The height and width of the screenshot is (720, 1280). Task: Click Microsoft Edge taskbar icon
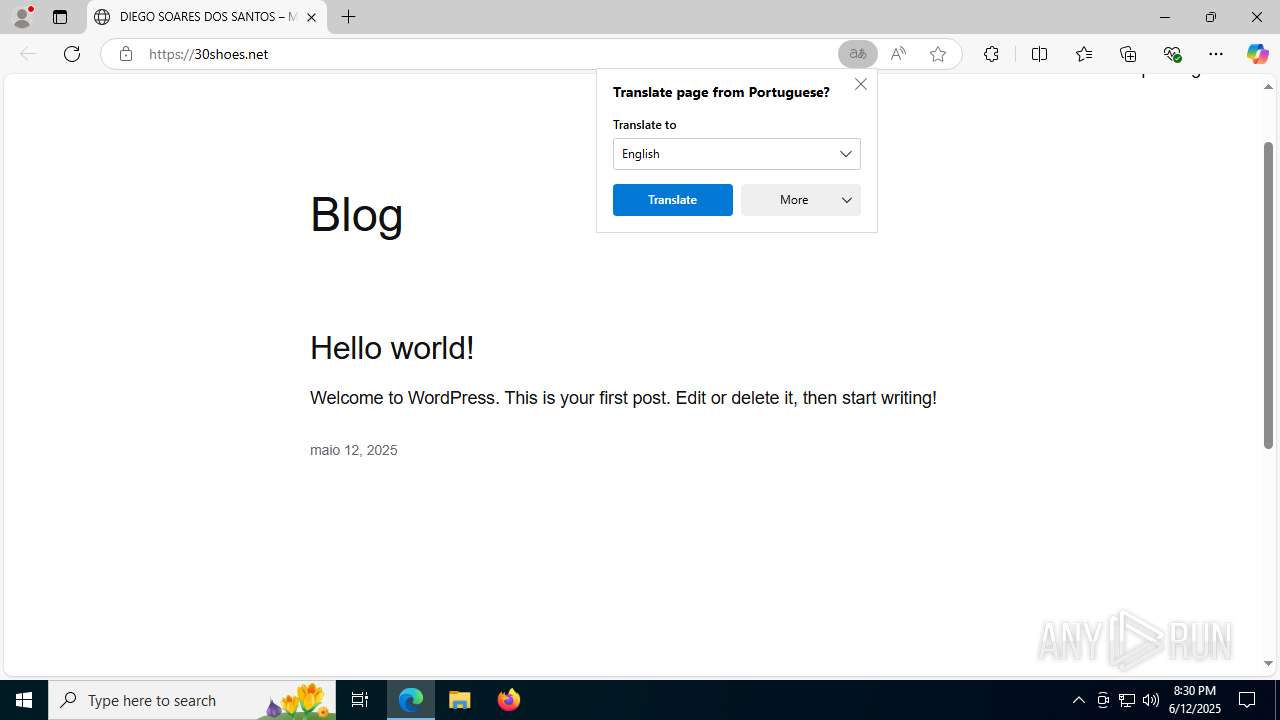(x=411, y=700)
